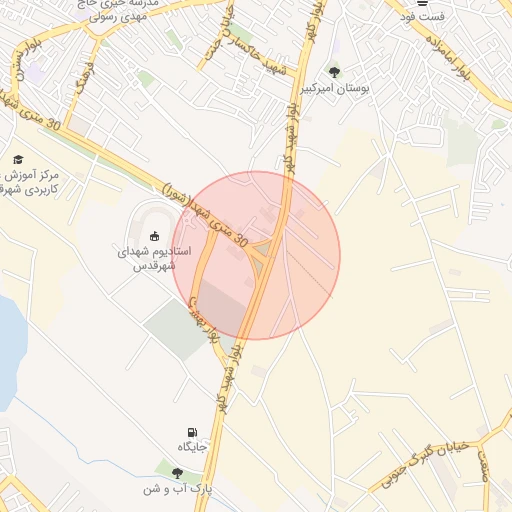The width and height of the screenshot is (512, 512).
Task: Select the tree icon of بوستان امیرکبیر
Action: (x=334, y=72)
